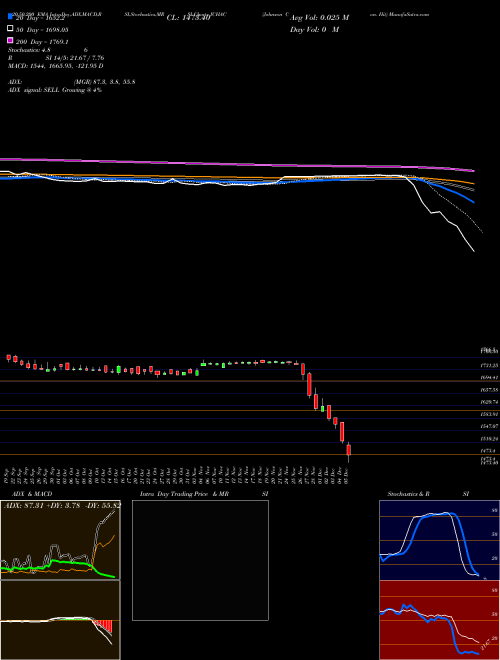Click the 1547.07 price axis label
The width and height of the screenshot is (500, 660).
tap(489, 426)
